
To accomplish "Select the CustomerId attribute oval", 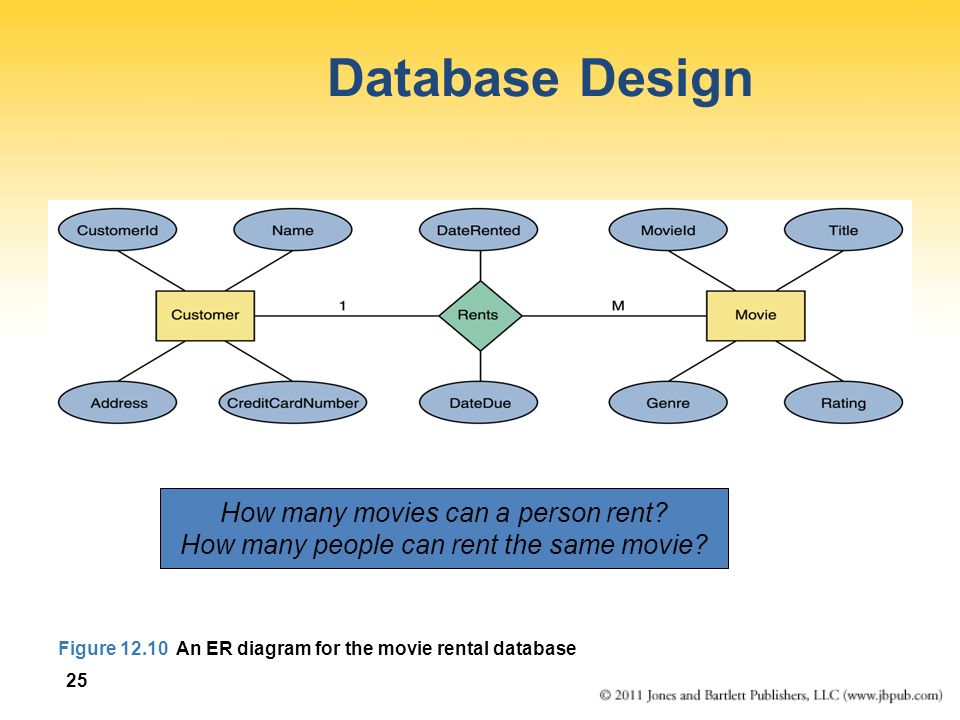I will click(117, 230).
